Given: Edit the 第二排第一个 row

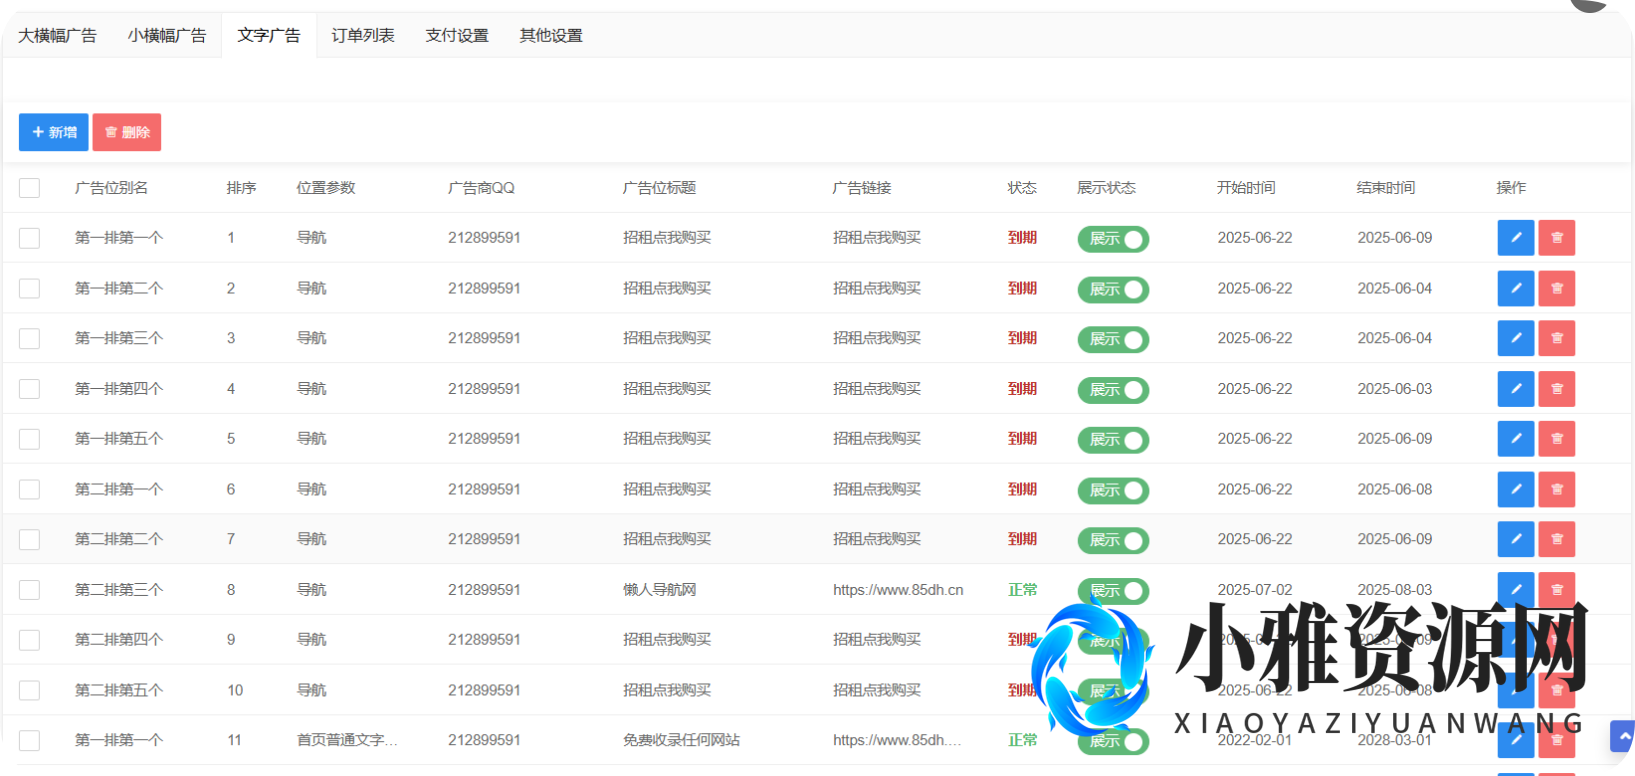Looking at the screenshot, I should click(x=1515, y=489).
